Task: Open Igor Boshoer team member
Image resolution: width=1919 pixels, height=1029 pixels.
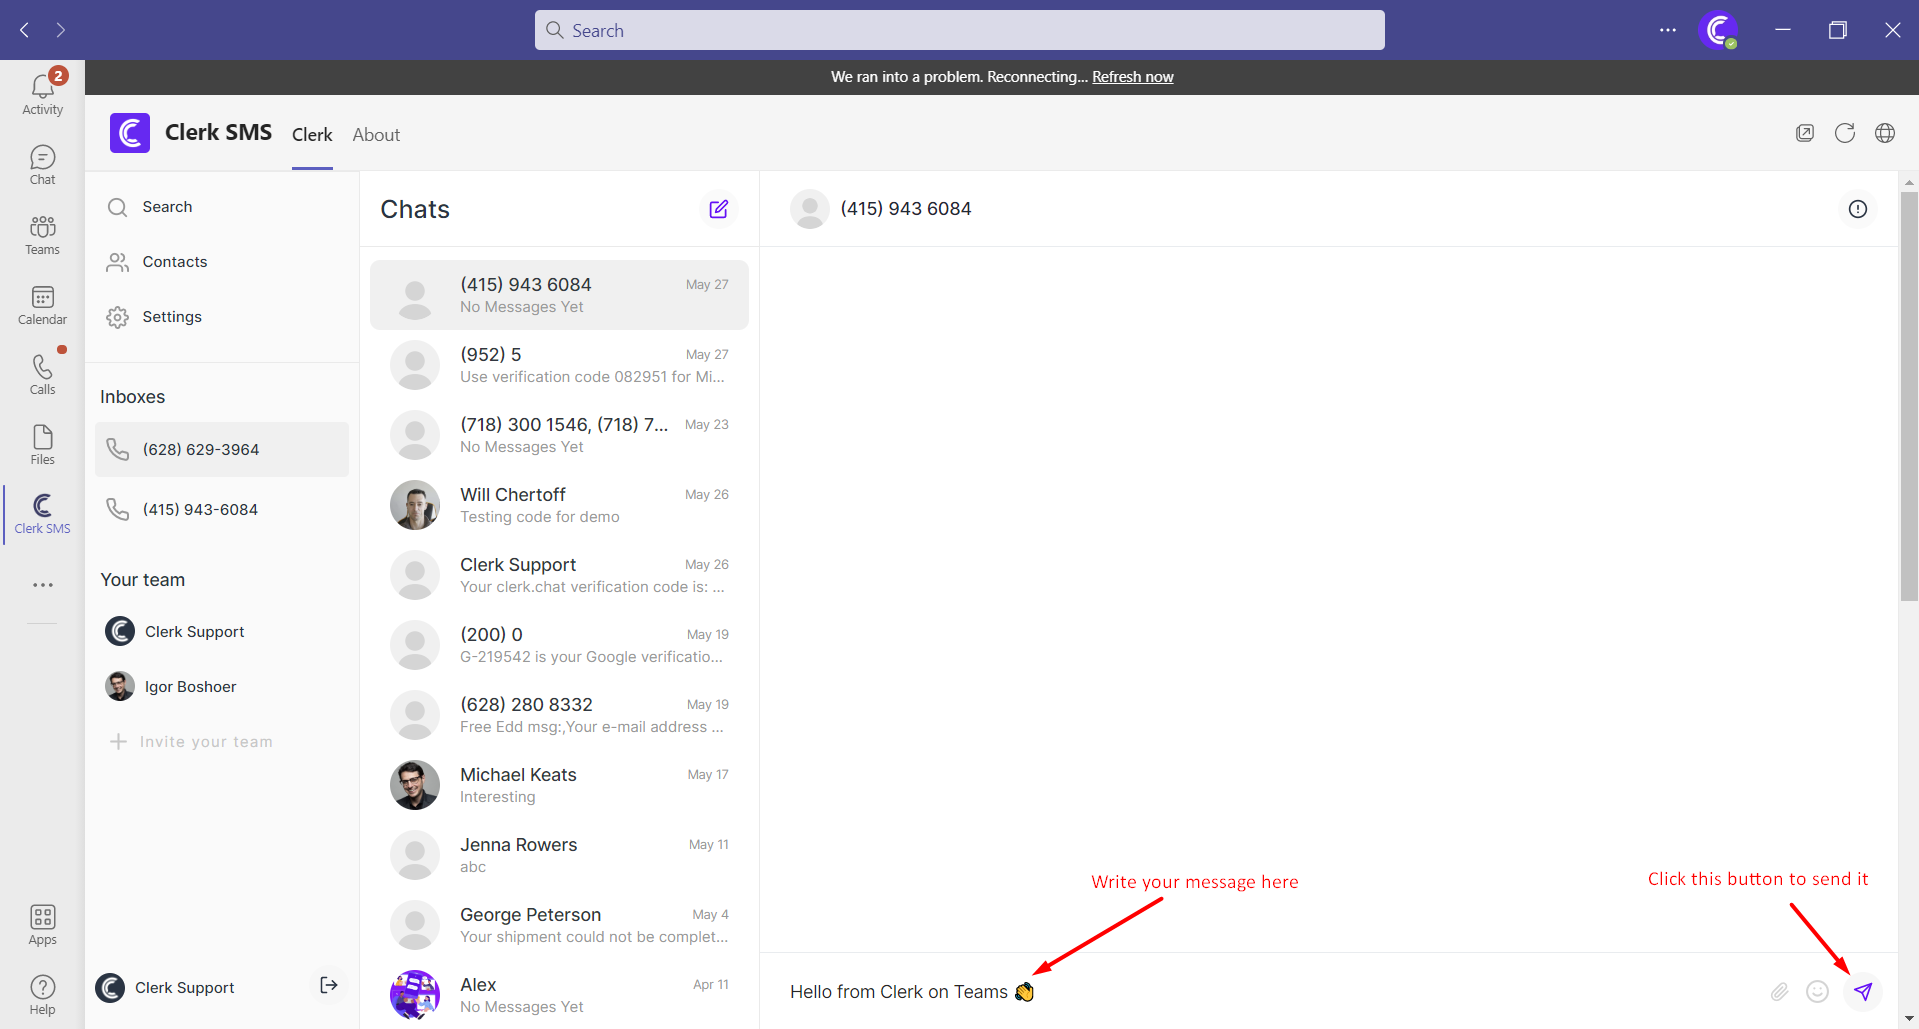Action: click(x=171, y=687)
